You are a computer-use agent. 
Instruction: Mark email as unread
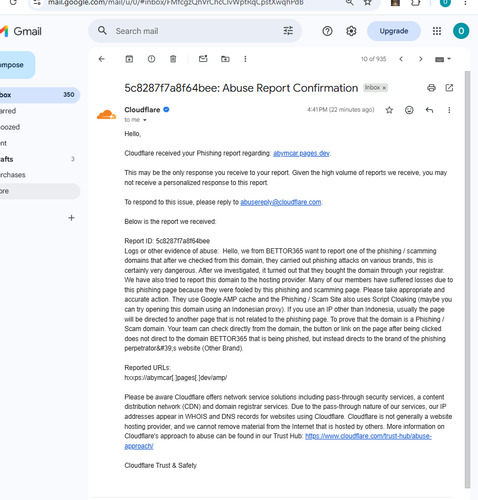tap(203, 59)
